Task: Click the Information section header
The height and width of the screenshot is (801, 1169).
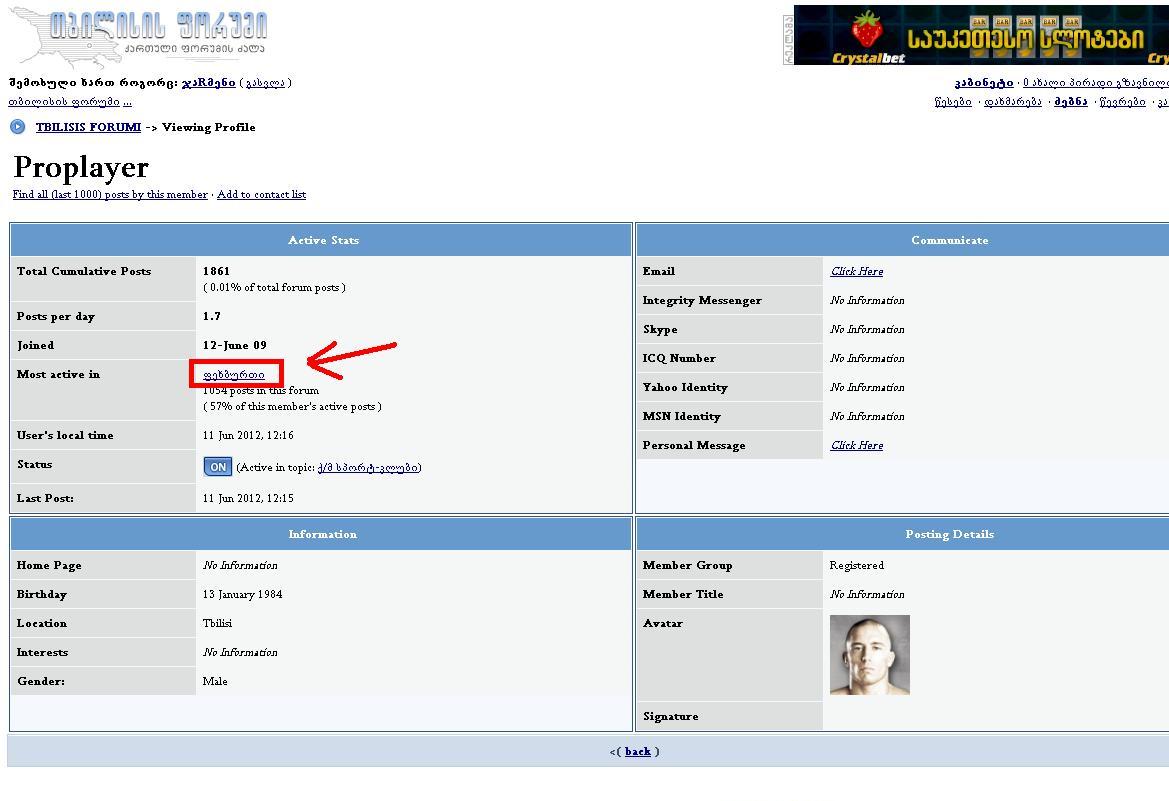Action: coord(321,534)
